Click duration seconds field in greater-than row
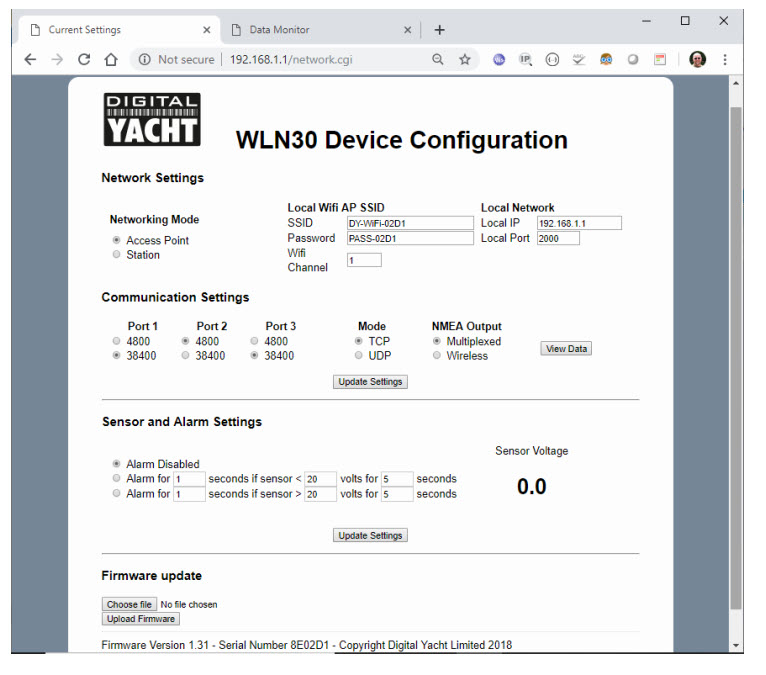This screenshot has height=675, width=766. click(x=398, y=494)
